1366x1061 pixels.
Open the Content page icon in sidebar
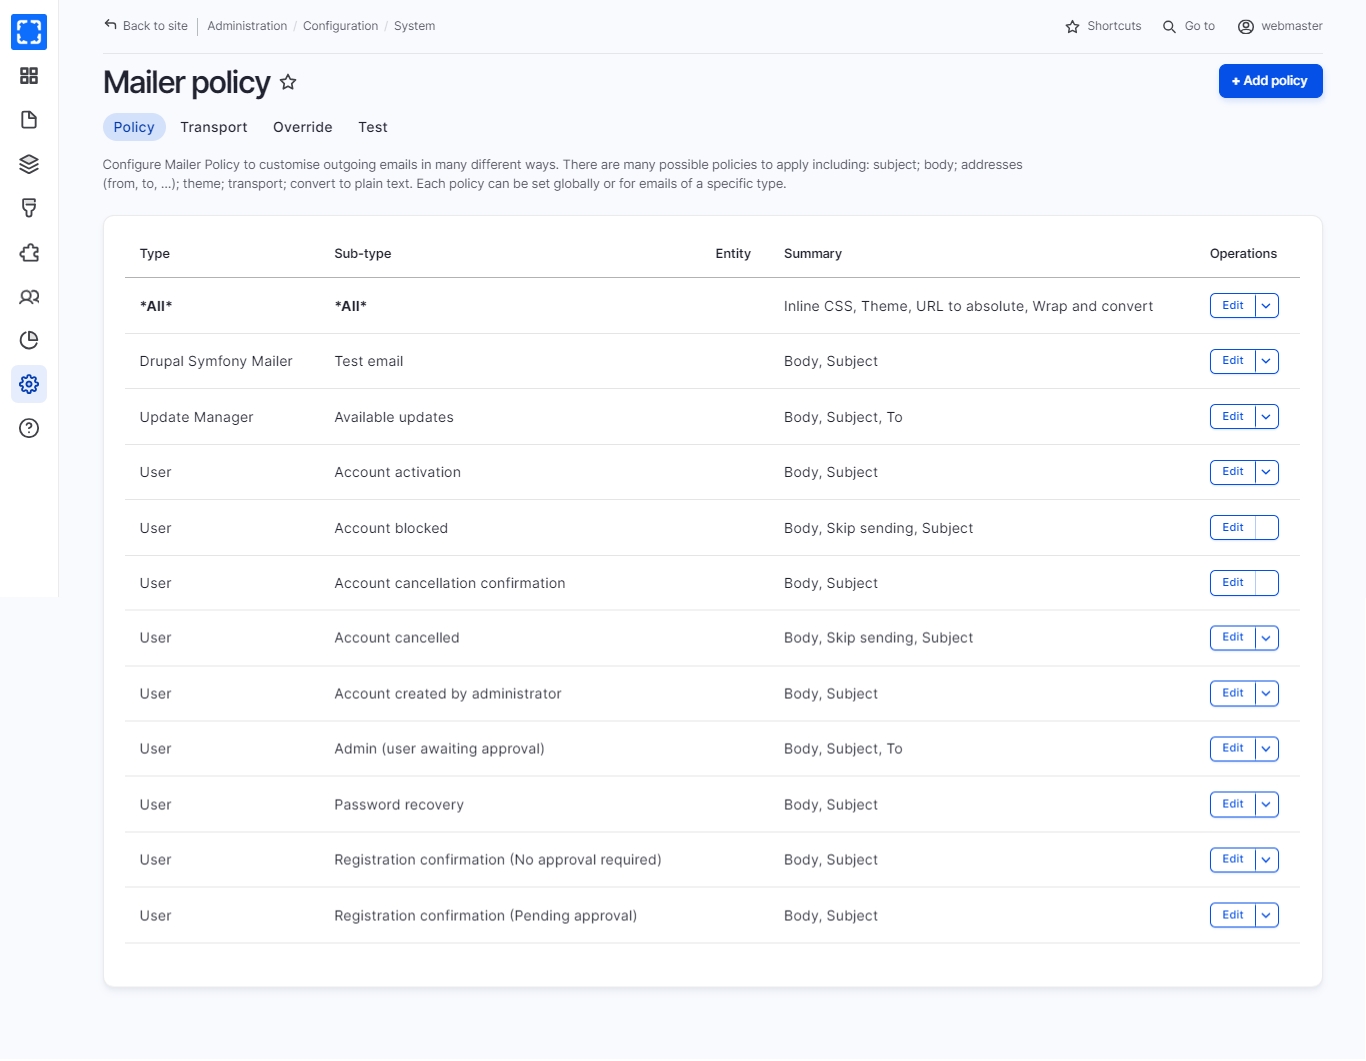[x=29, y=120]
